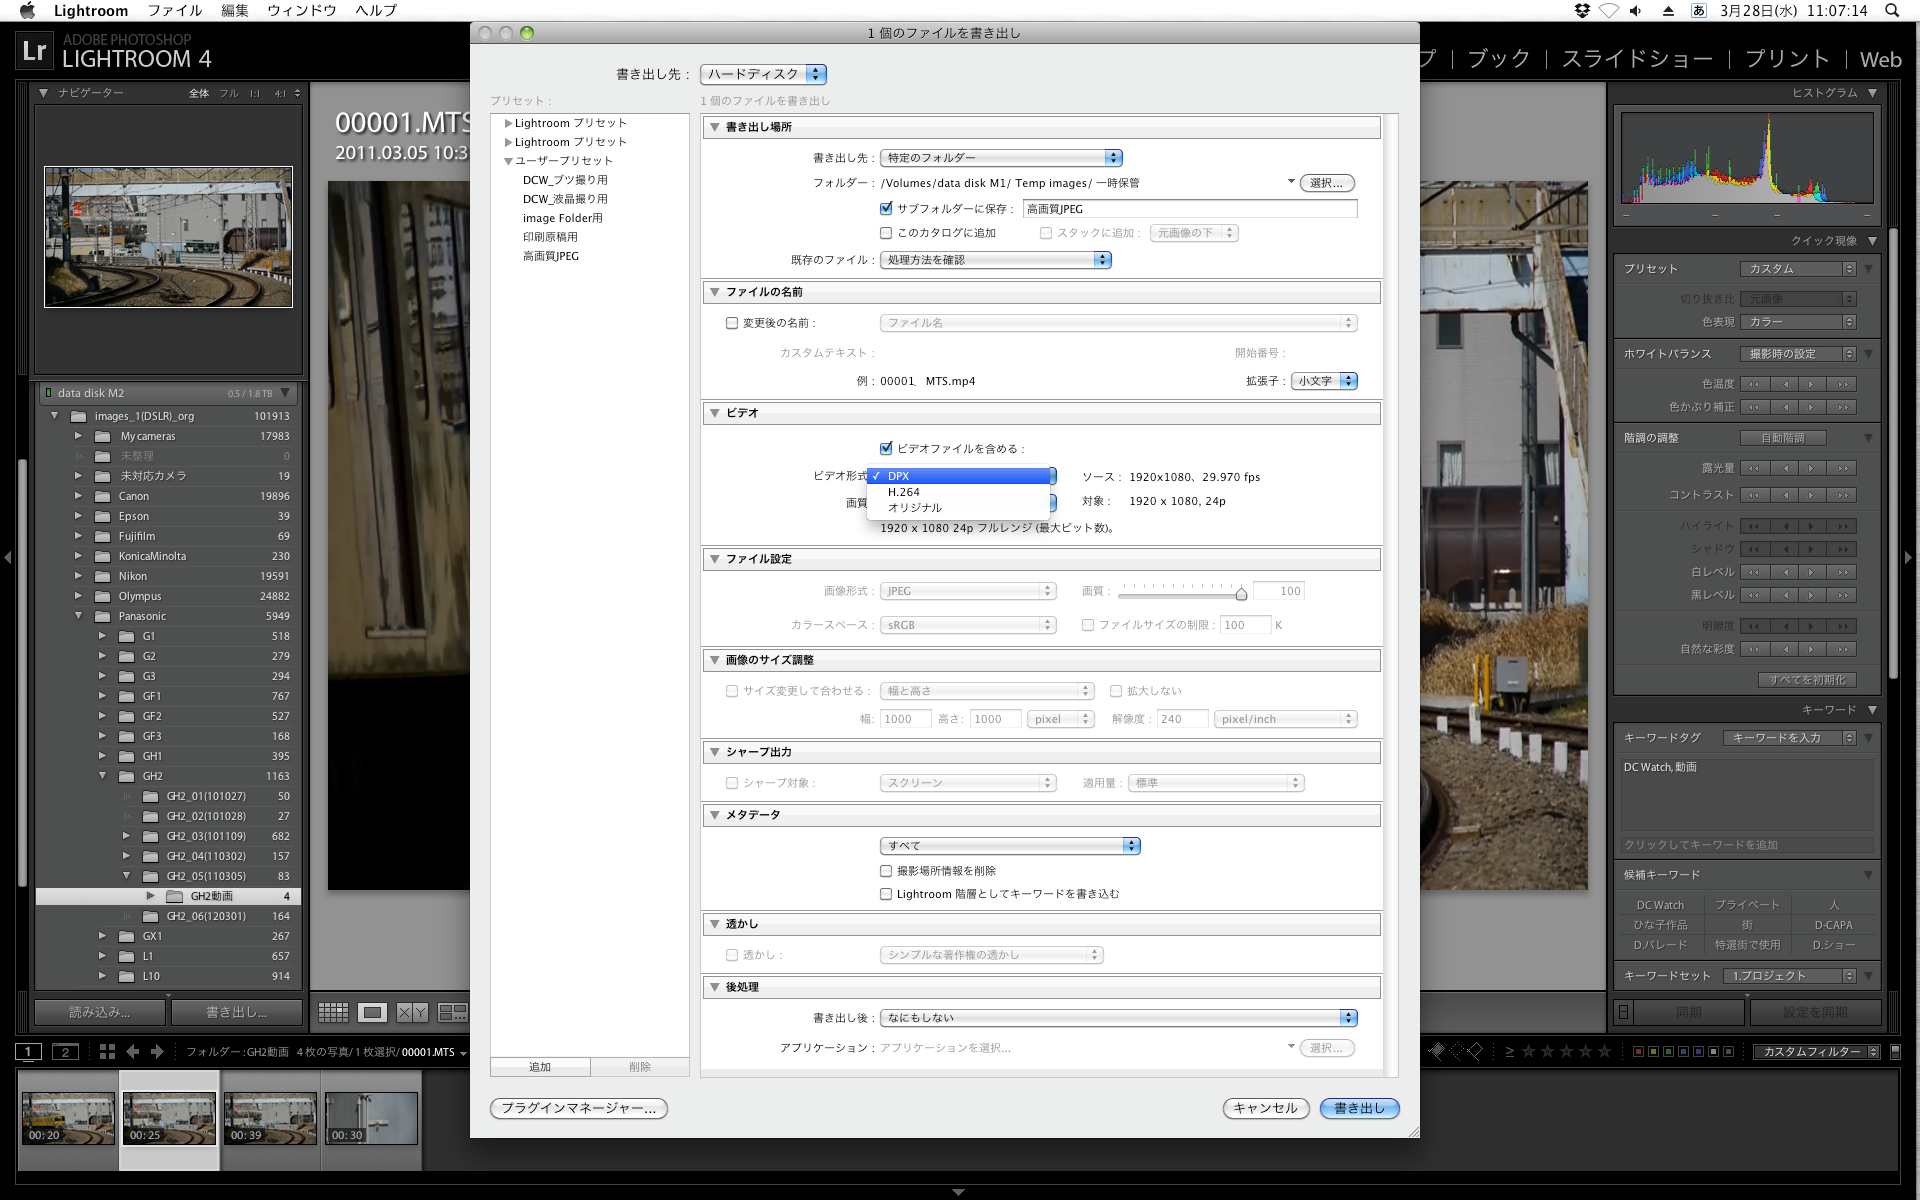Open the プラグインマネージャー dialog
1920x1200 pixels.
pos(578,1108)
